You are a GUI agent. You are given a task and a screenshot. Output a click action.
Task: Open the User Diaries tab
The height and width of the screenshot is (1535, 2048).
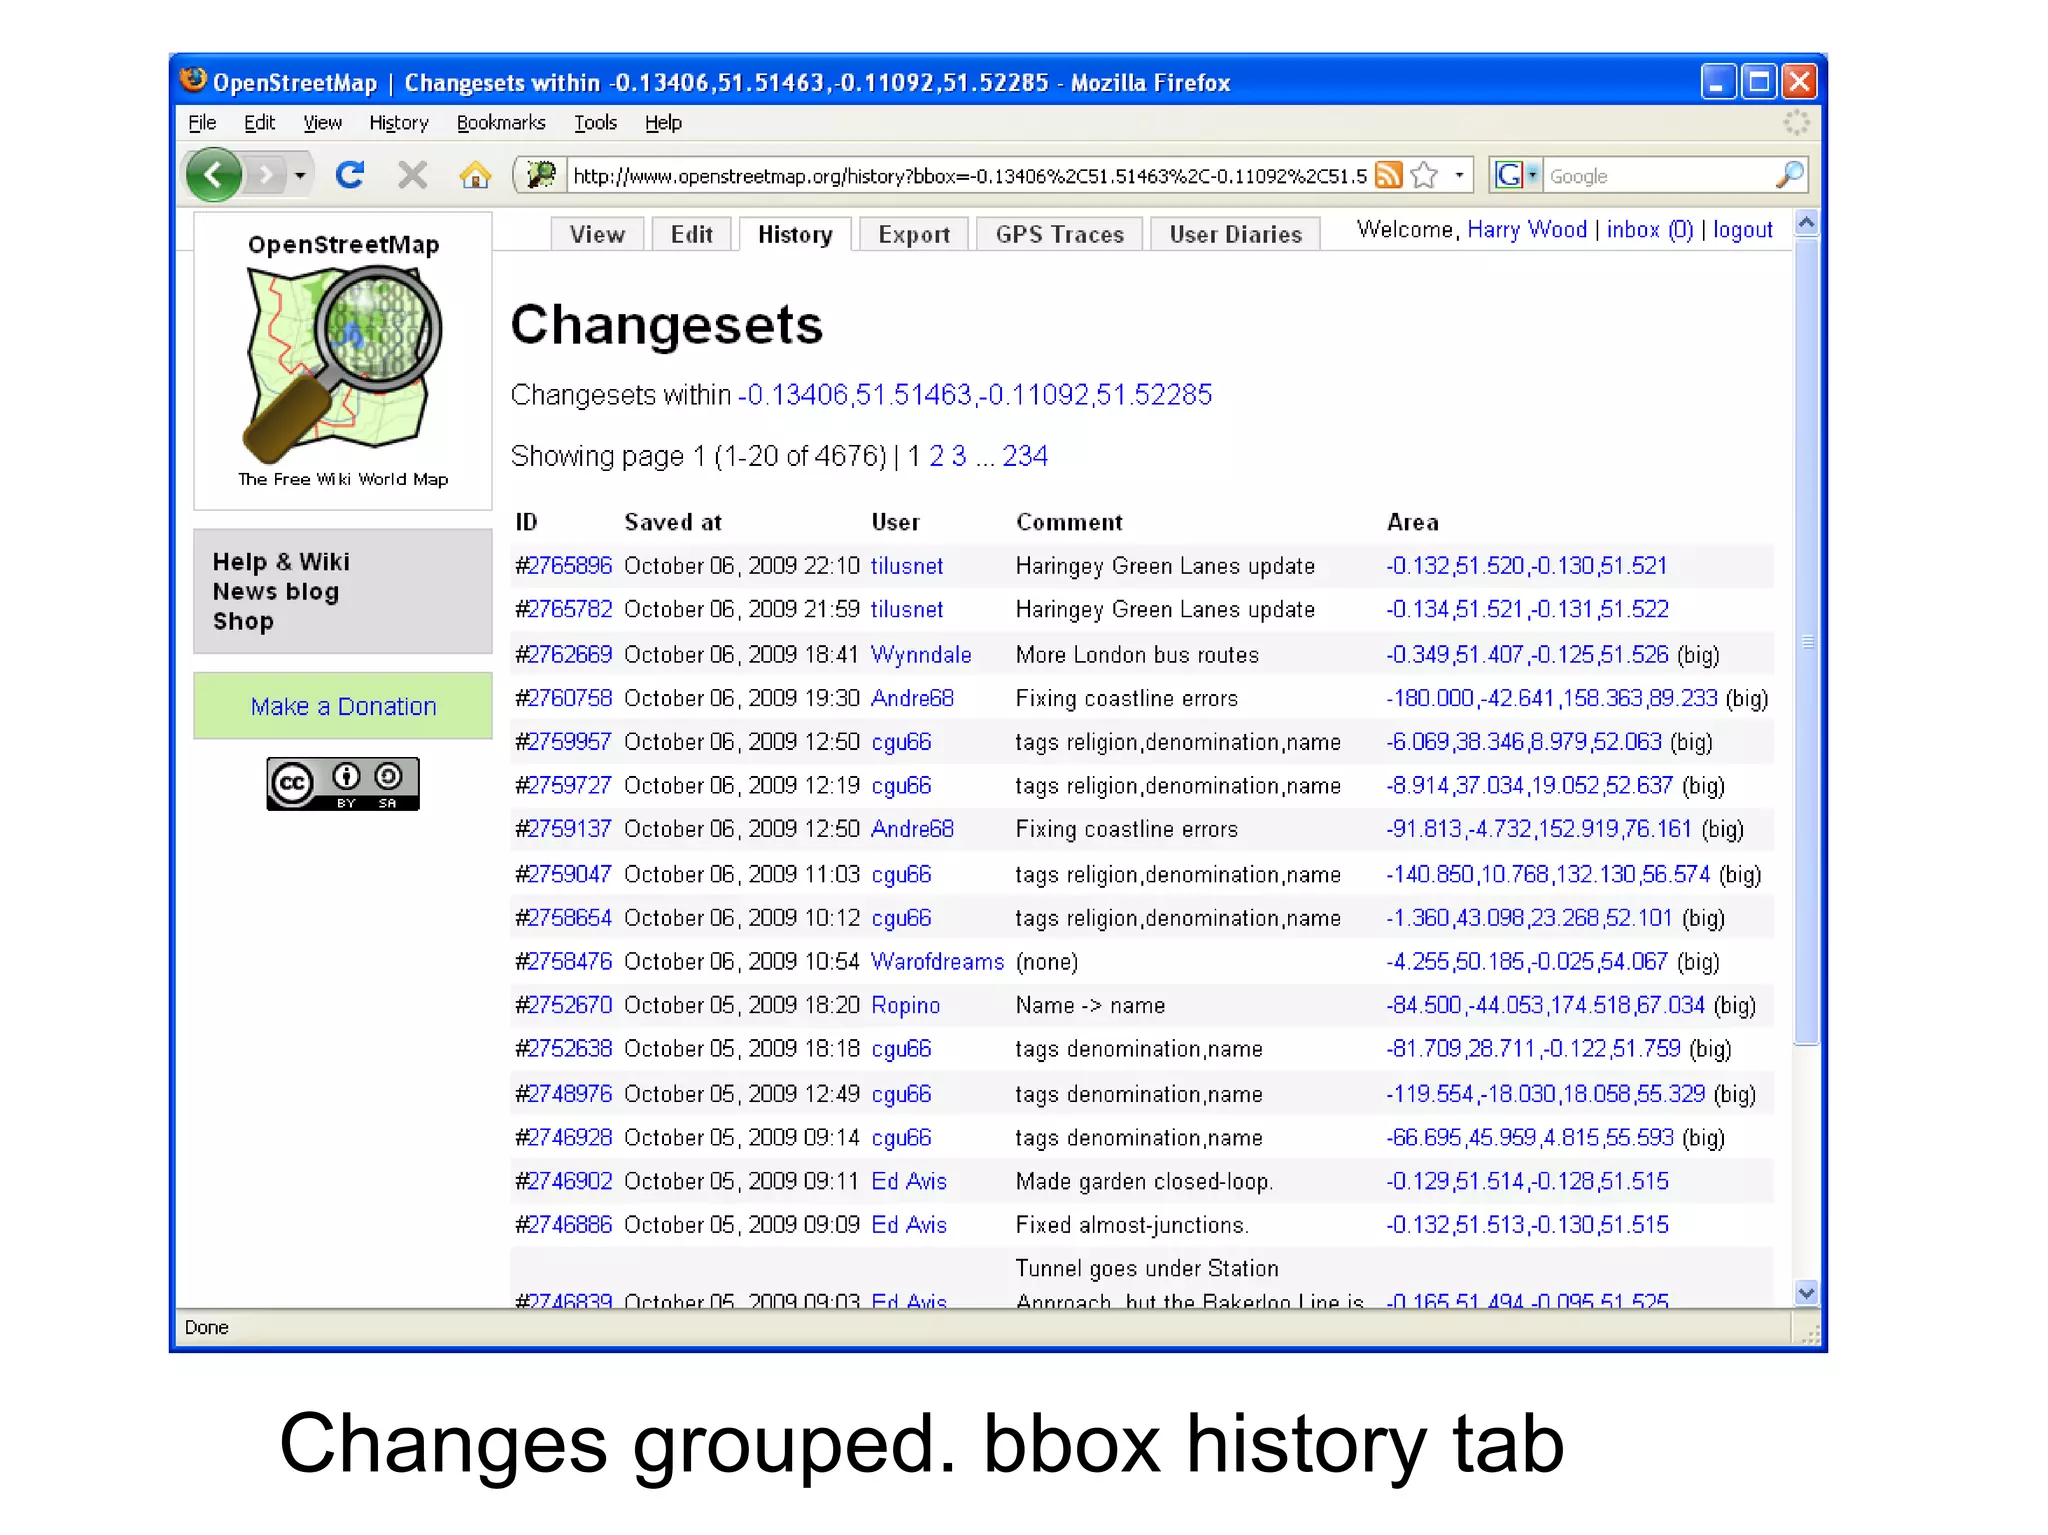pos(1236,234)
